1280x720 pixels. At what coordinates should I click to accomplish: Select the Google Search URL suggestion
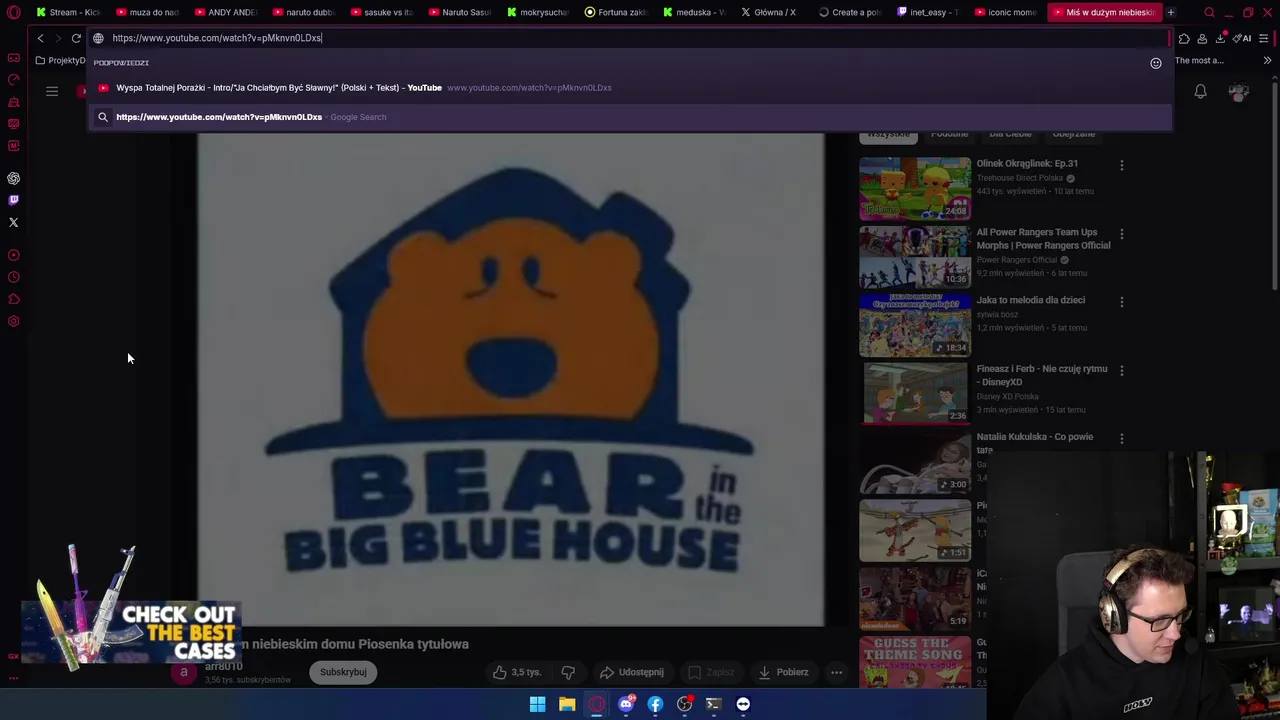[630, 117]
